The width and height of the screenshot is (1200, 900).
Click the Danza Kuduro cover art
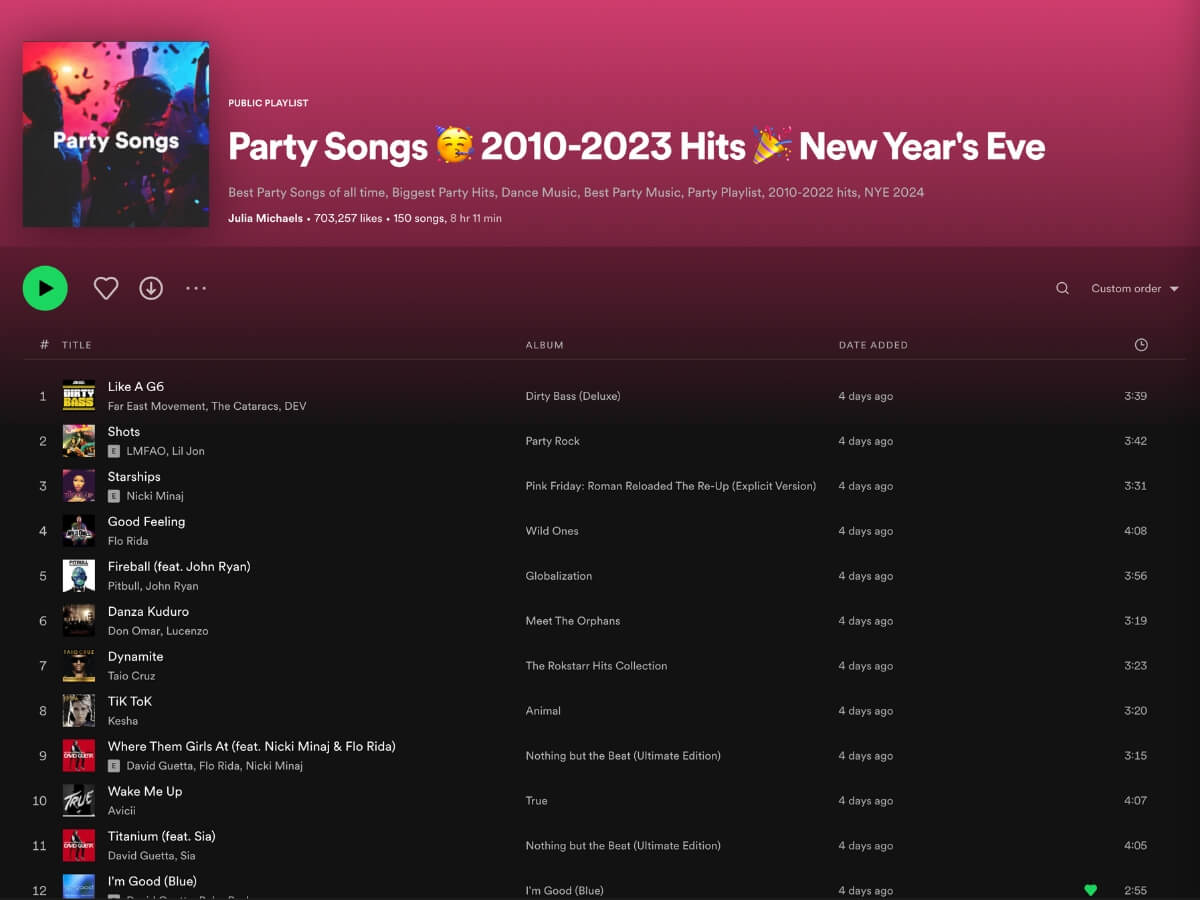pos(79,621)
